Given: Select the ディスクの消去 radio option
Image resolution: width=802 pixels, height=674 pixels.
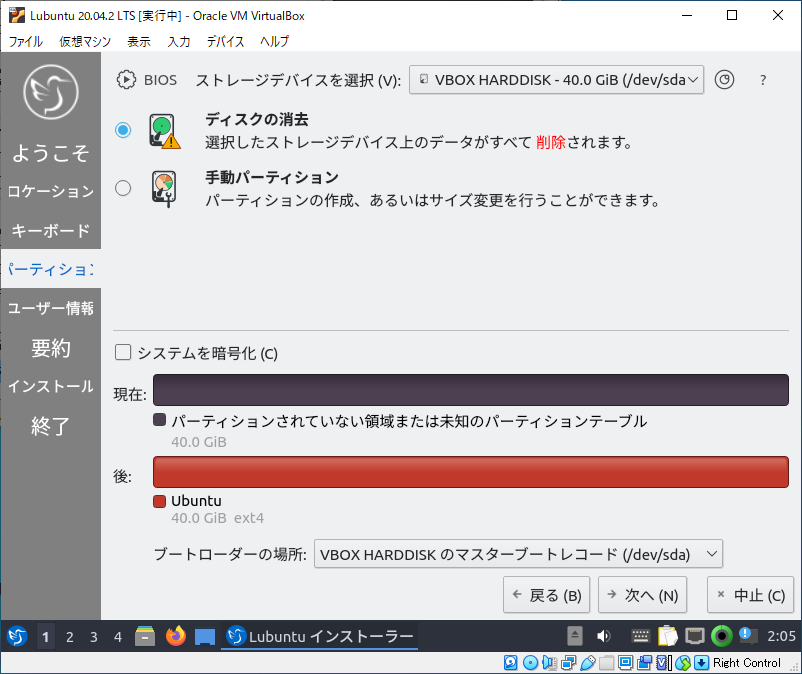Looking at the screenshot, I should (123, 130).
